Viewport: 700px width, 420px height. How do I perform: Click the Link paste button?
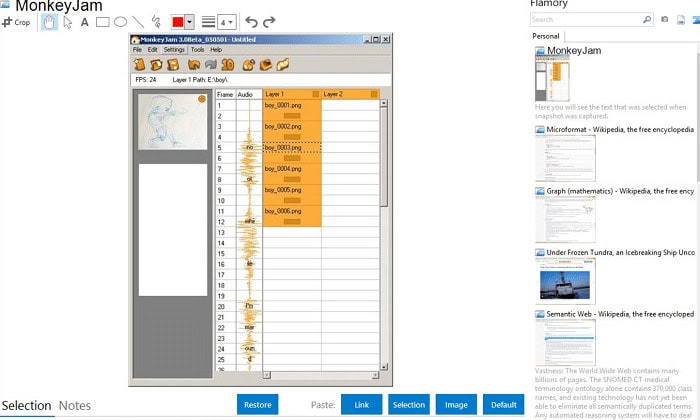click(362, 404)
